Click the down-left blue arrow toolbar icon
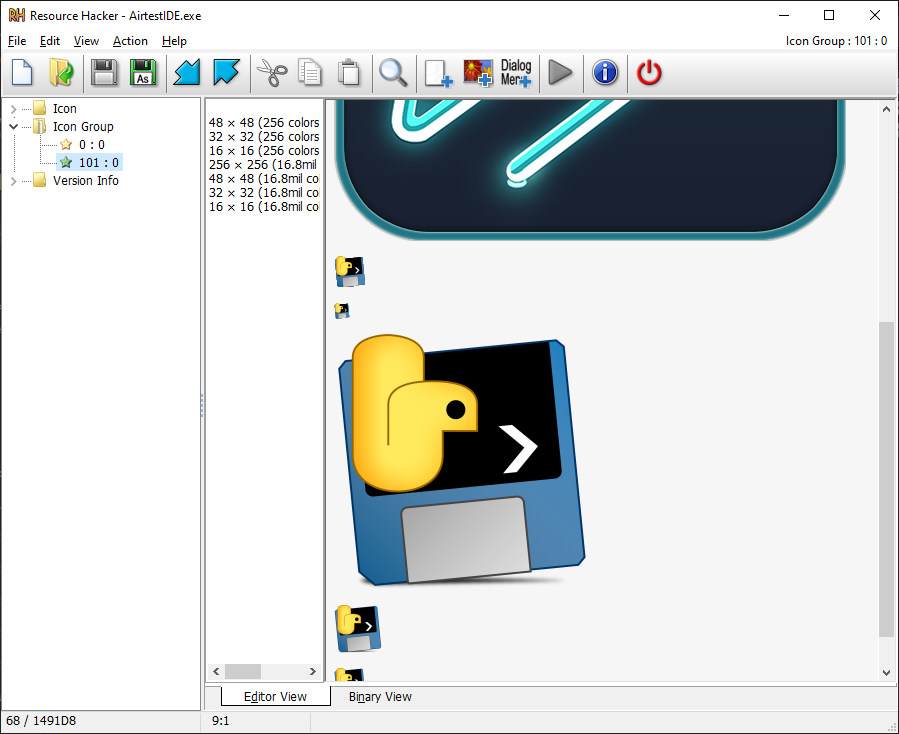Screen dimensions: 899x734 [x=187, y=73]
